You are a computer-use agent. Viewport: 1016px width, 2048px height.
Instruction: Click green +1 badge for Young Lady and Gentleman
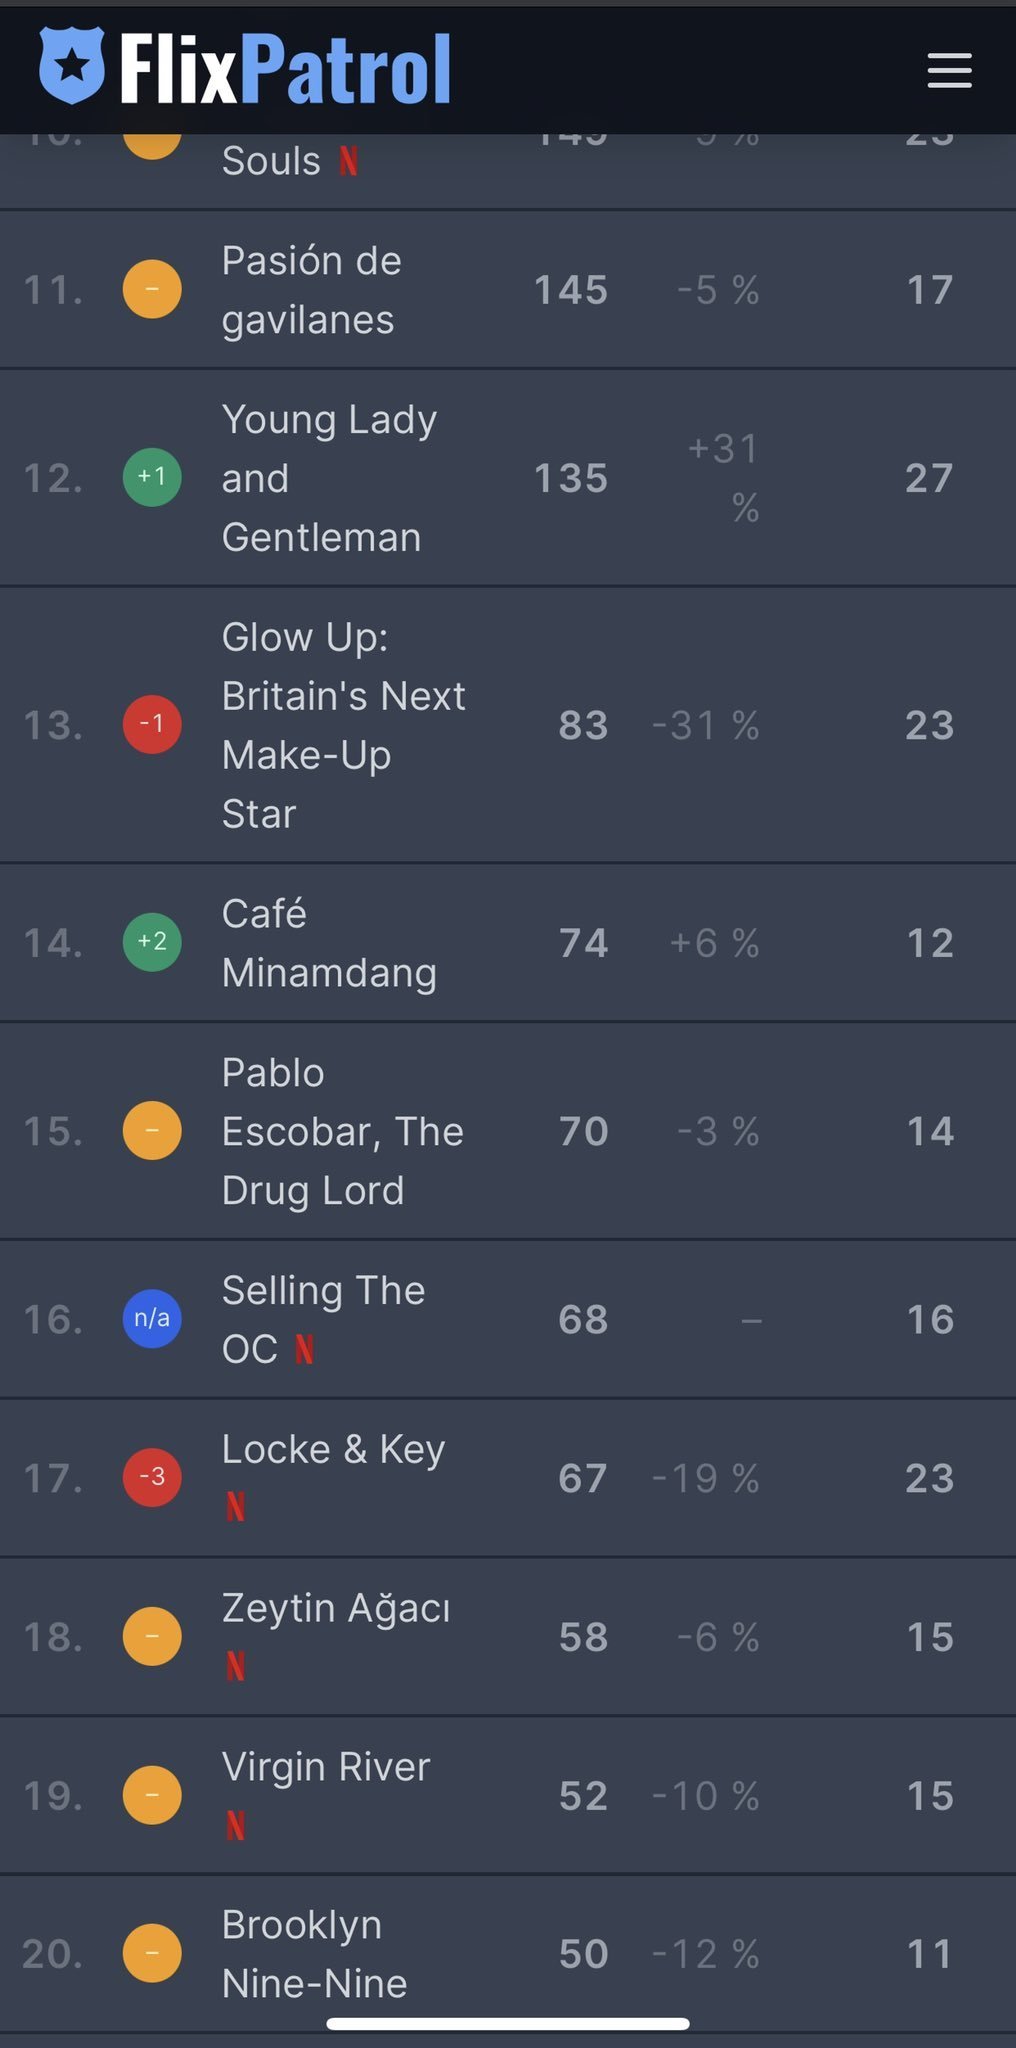(152, 477)
